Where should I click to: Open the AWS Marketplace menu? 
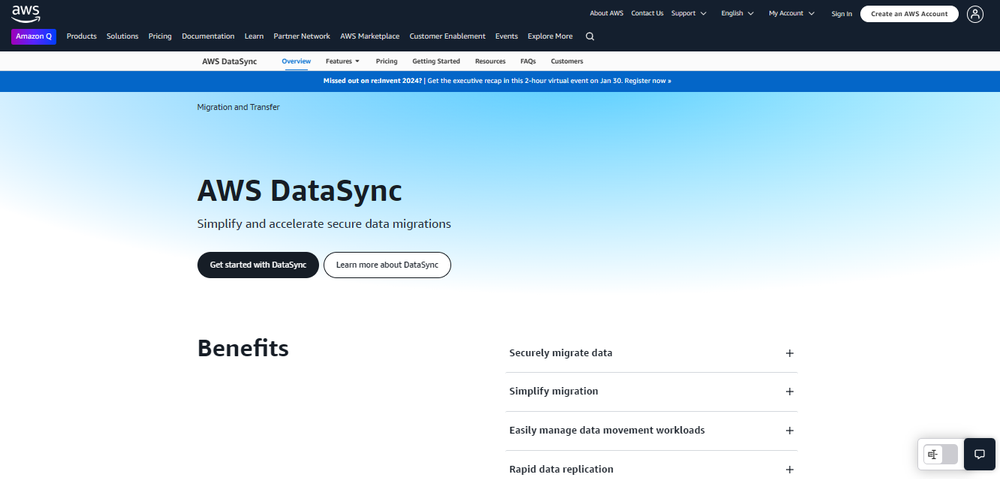click(x=370, y=36)
